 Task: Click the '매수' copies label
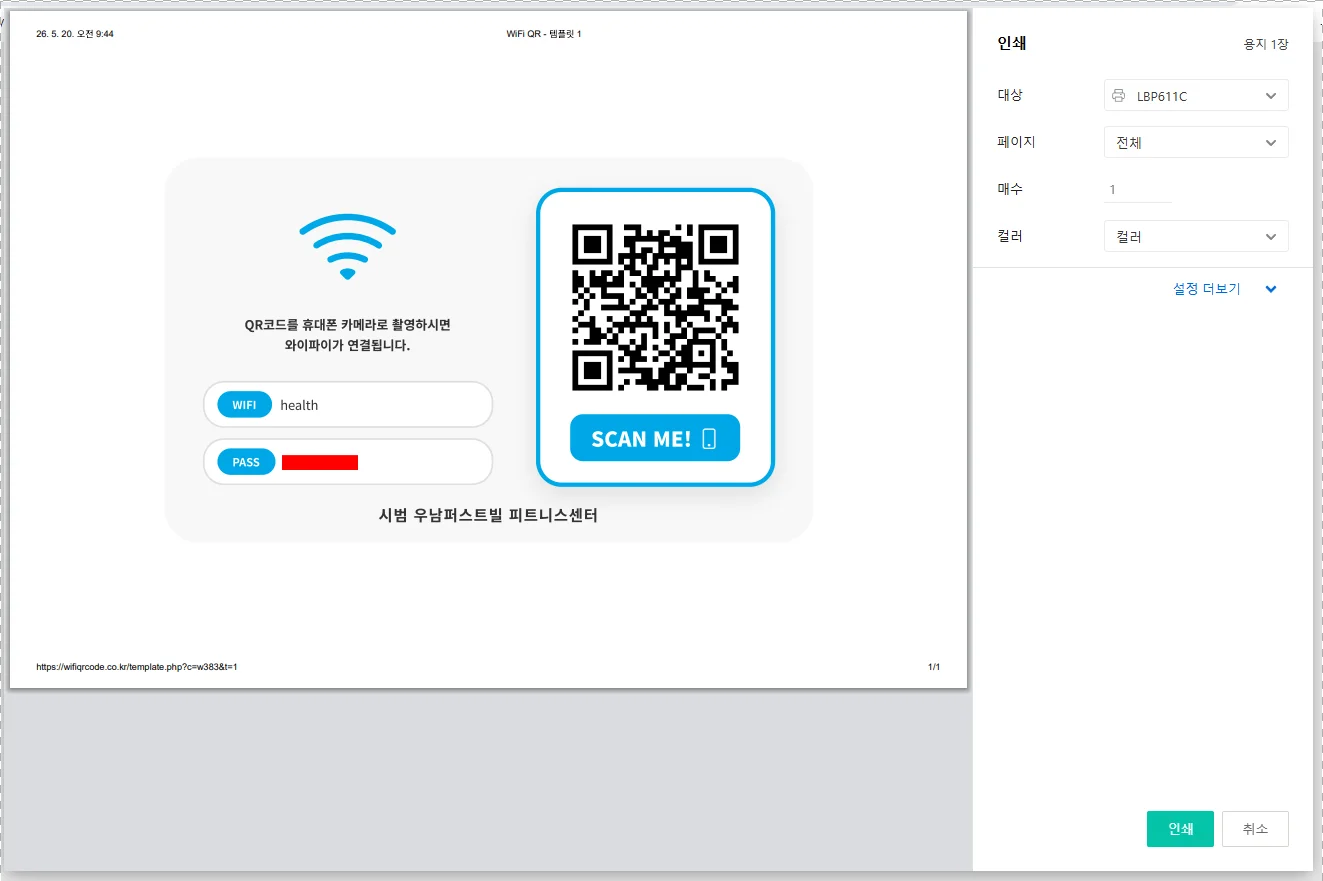[1010, 189]
